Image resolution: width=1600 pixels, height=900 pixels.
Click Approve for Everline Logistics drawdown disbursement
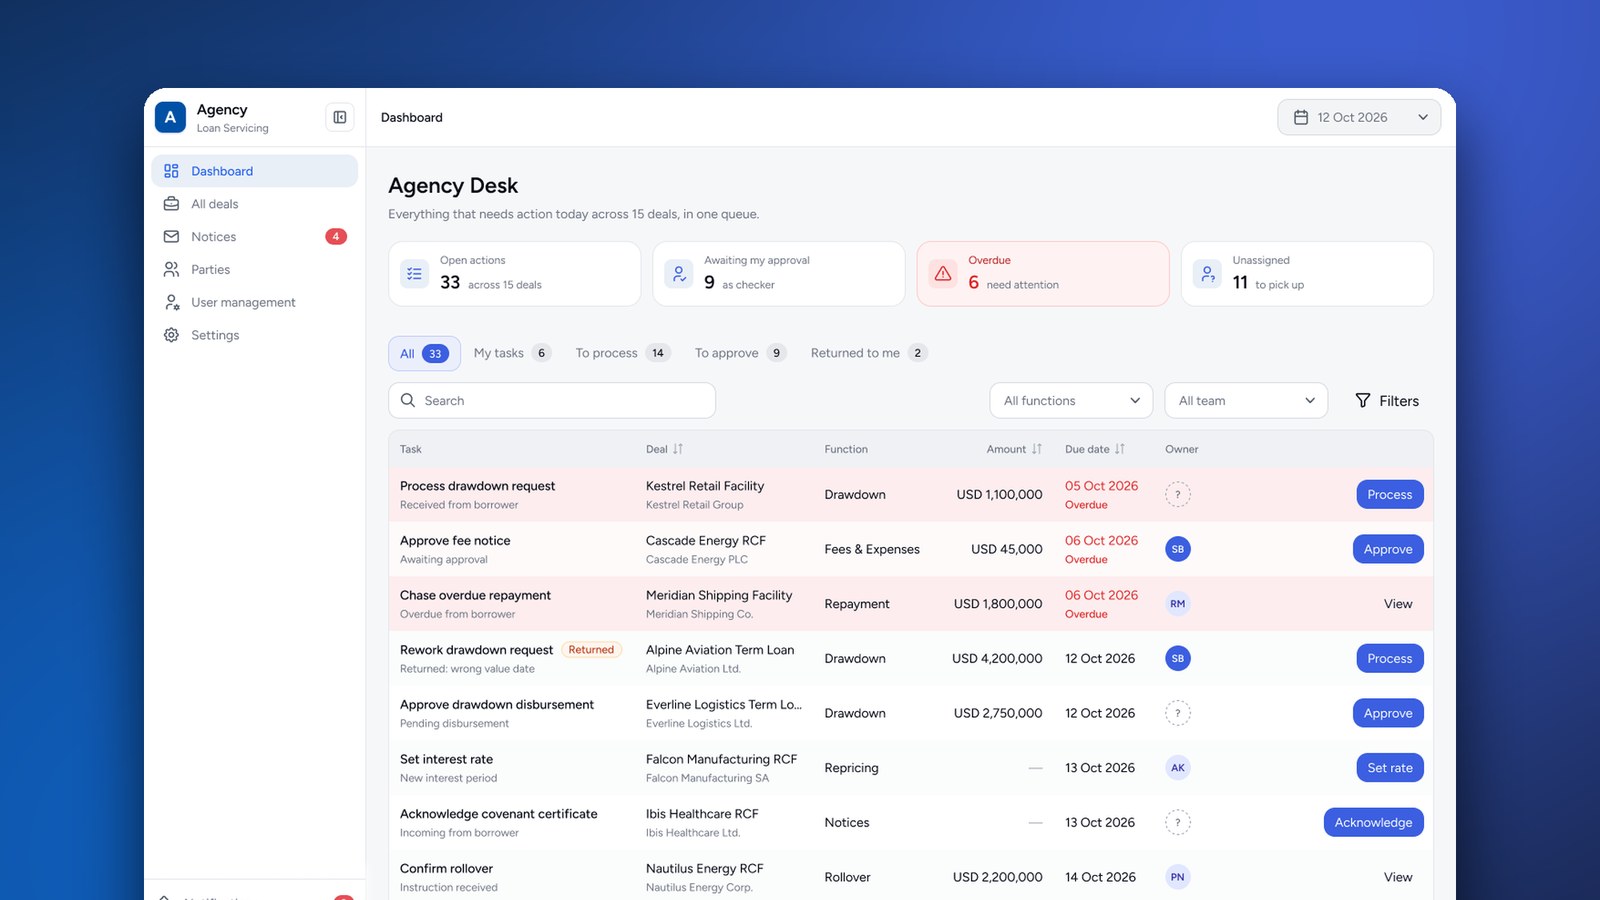coord(1388,713)
